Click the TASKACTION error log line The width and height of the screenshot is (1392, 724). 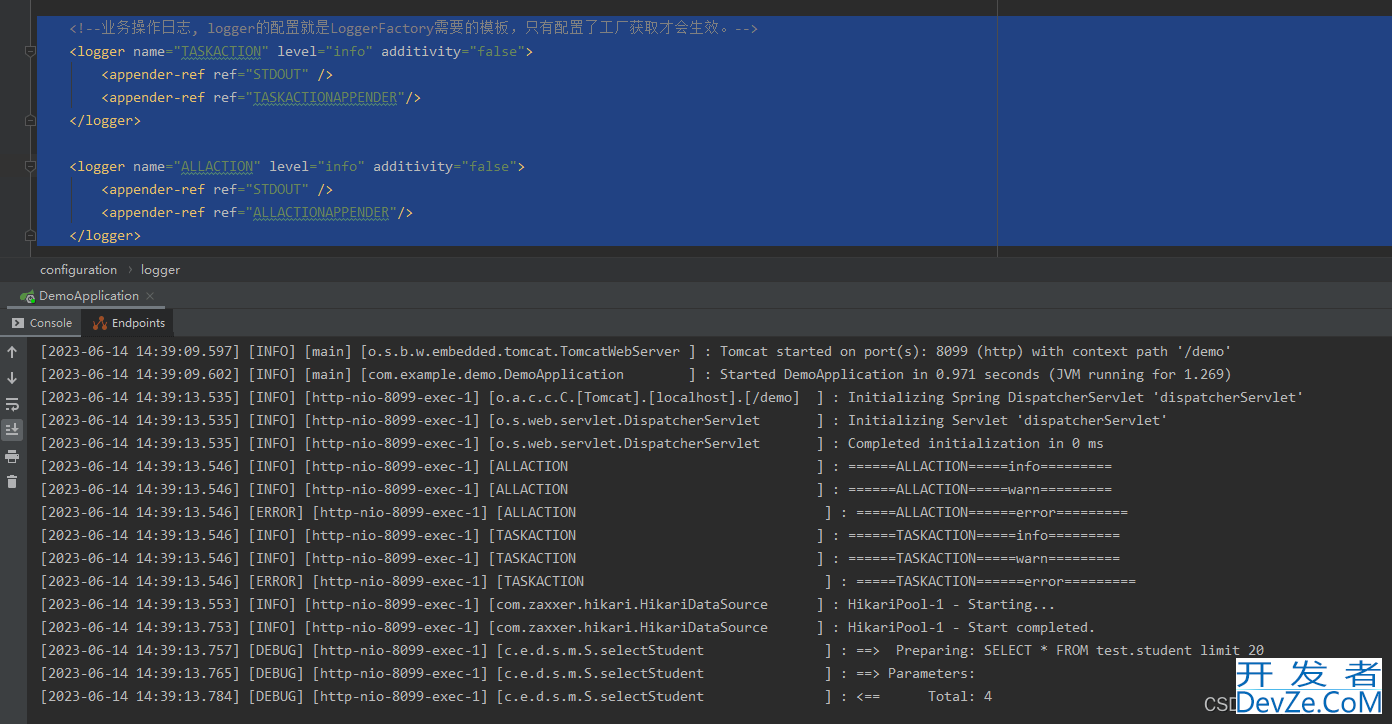588,581
